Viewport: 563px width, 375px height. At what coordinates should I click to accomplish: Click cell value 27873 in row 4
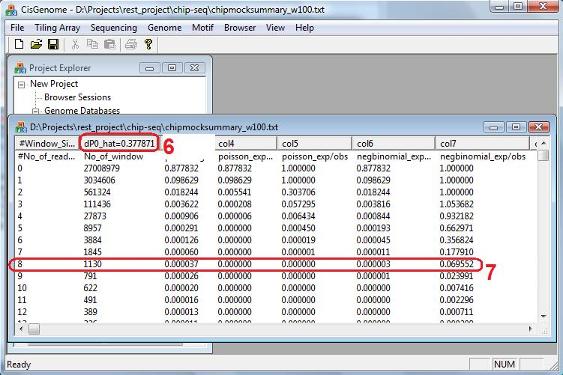click(x=95, y=216)
